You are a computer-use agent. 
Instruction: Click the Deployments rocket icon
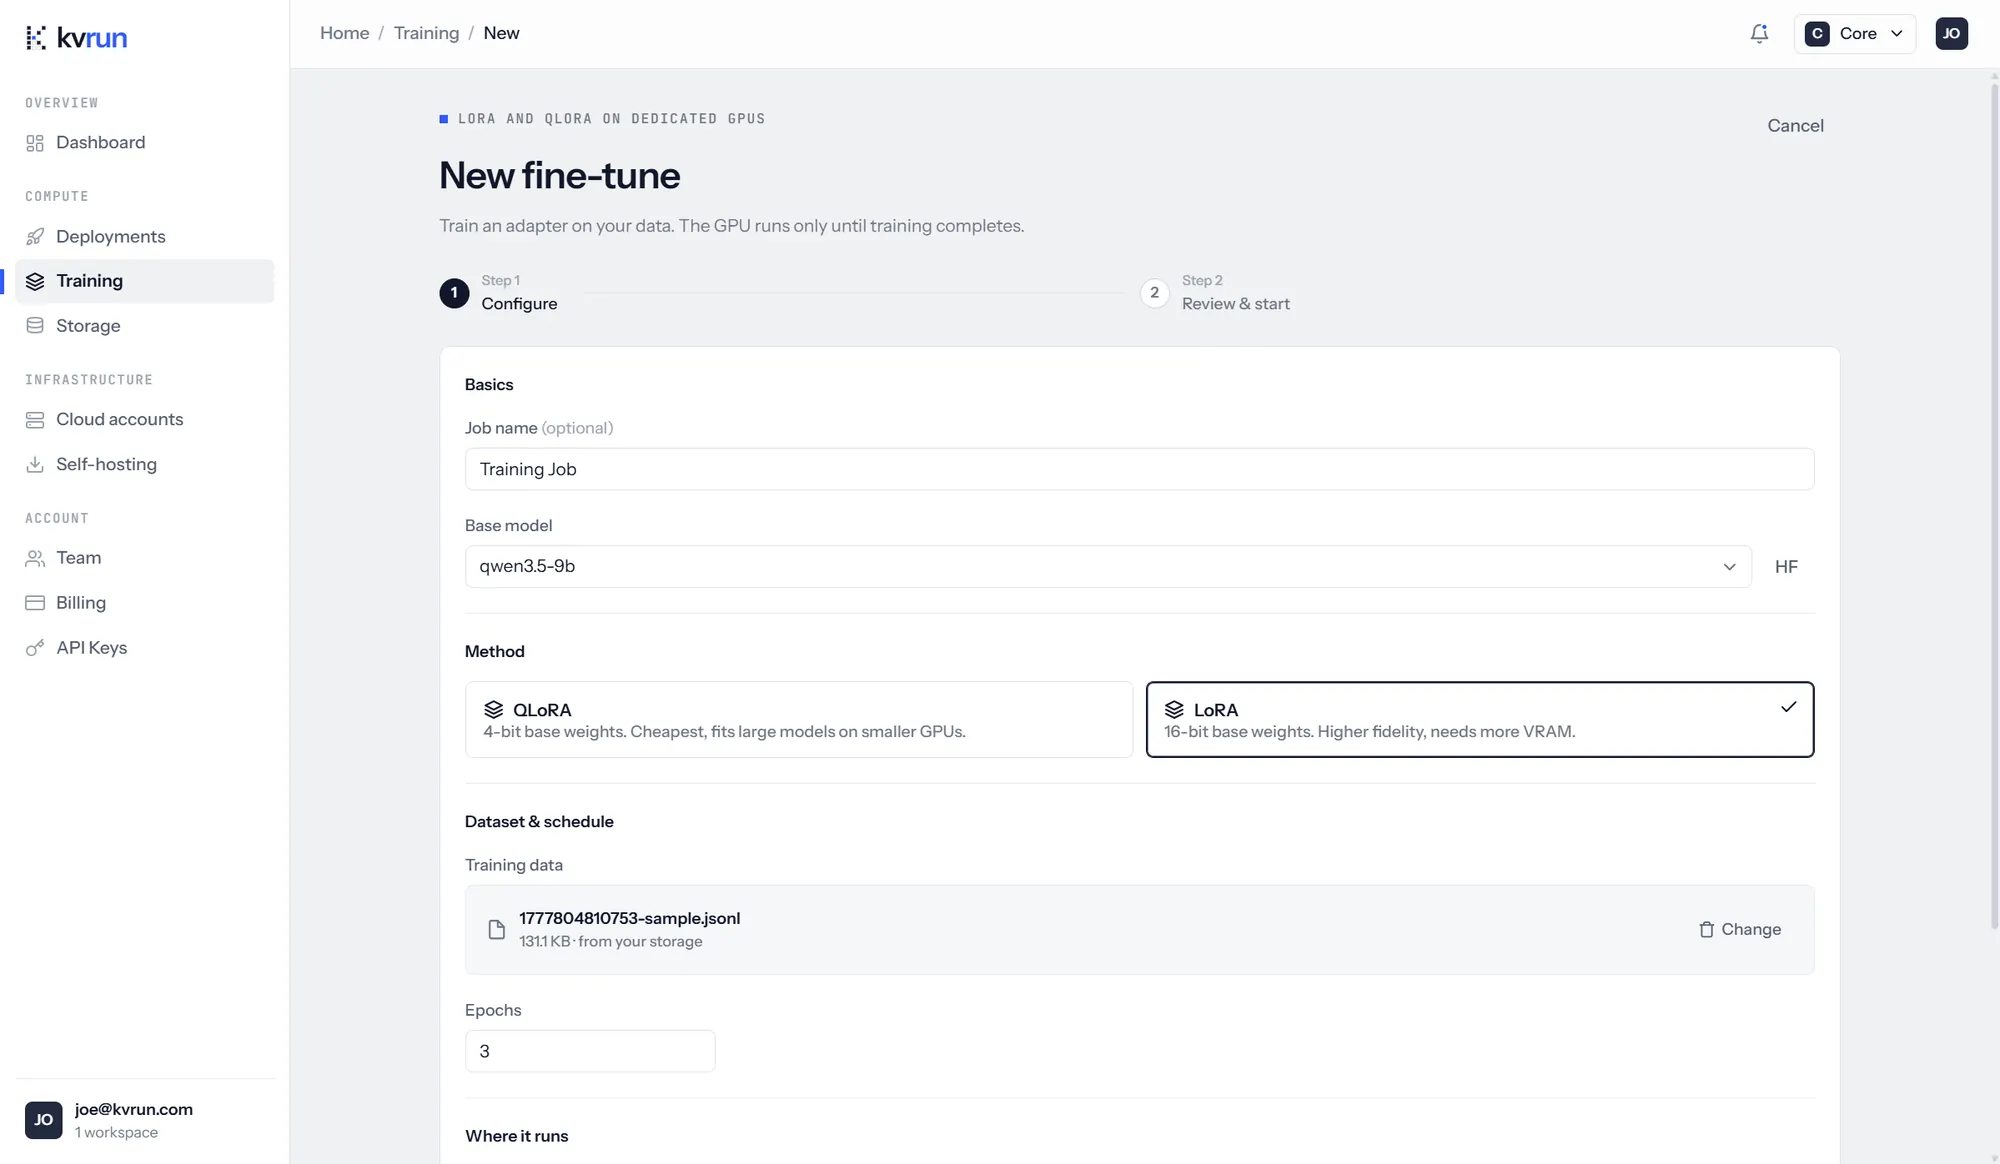(35, 237)
